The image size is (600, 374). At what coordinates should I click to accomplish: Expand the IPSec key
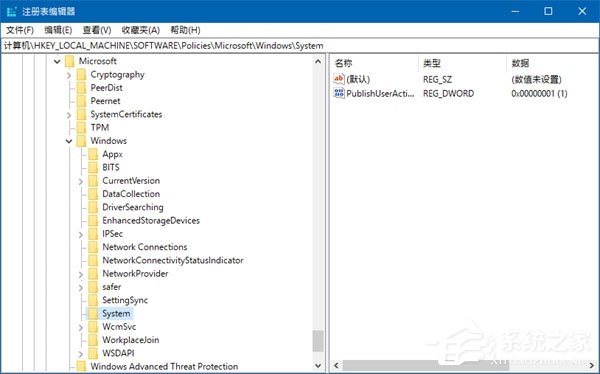(x=81, y=234)
